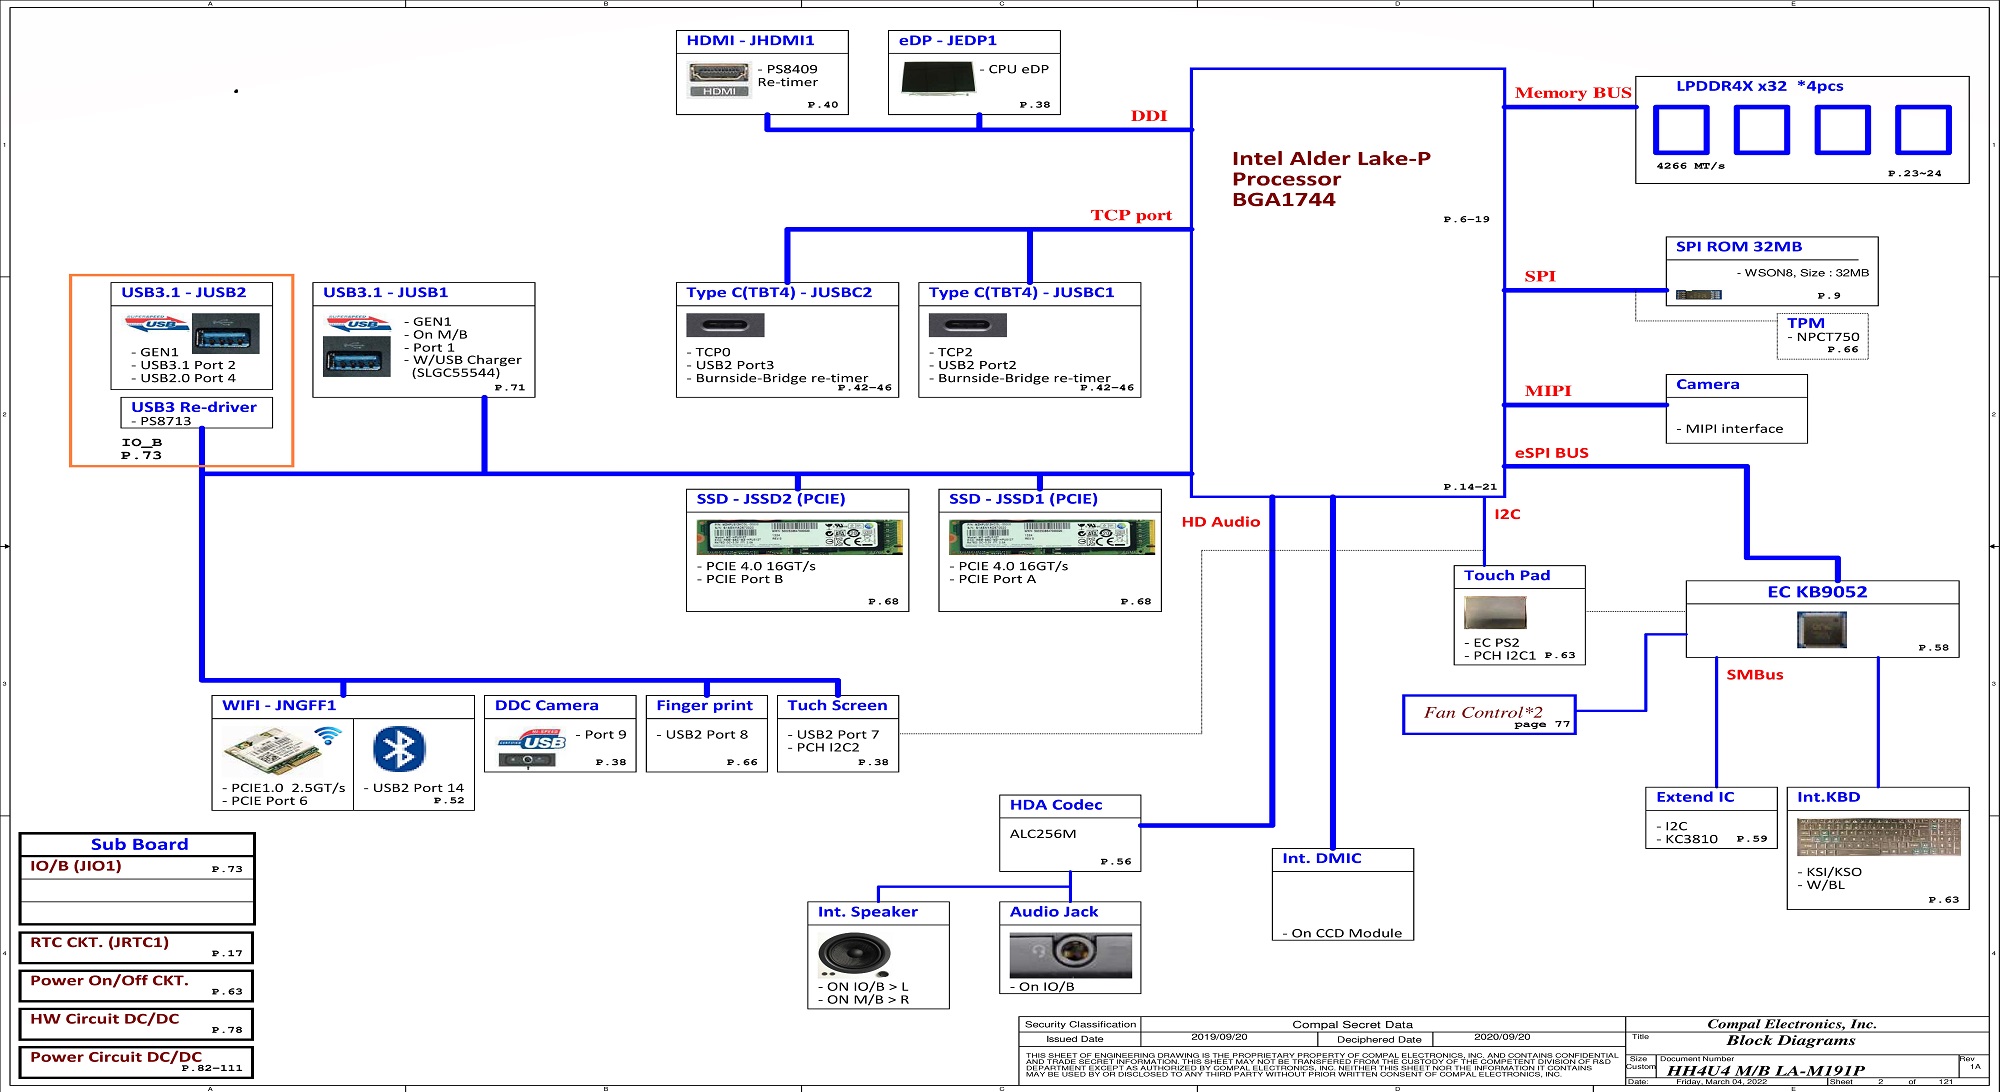Click the SSD - JSSD1 (PCIE) title
Viewport: 2000px width, 1092px height.
[1023, 499]
